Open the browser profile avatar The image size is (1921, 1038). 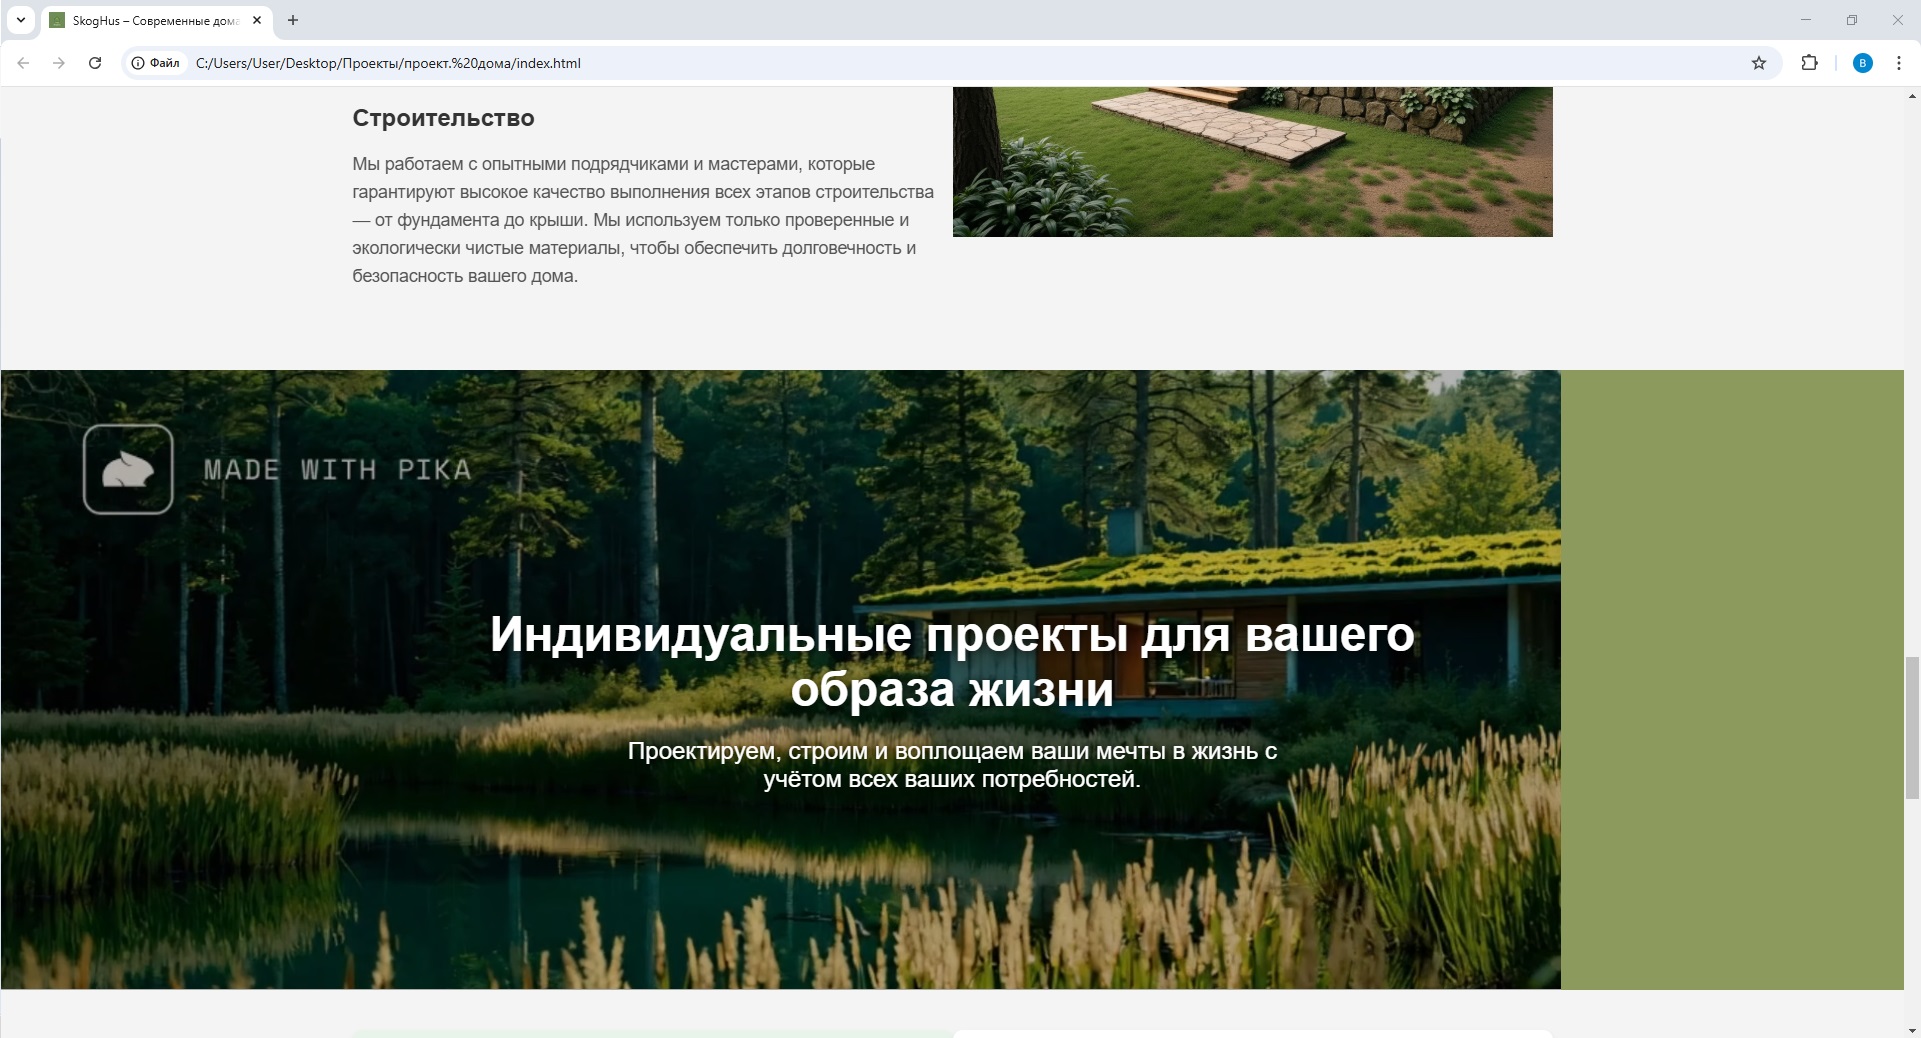[1863, 63]
